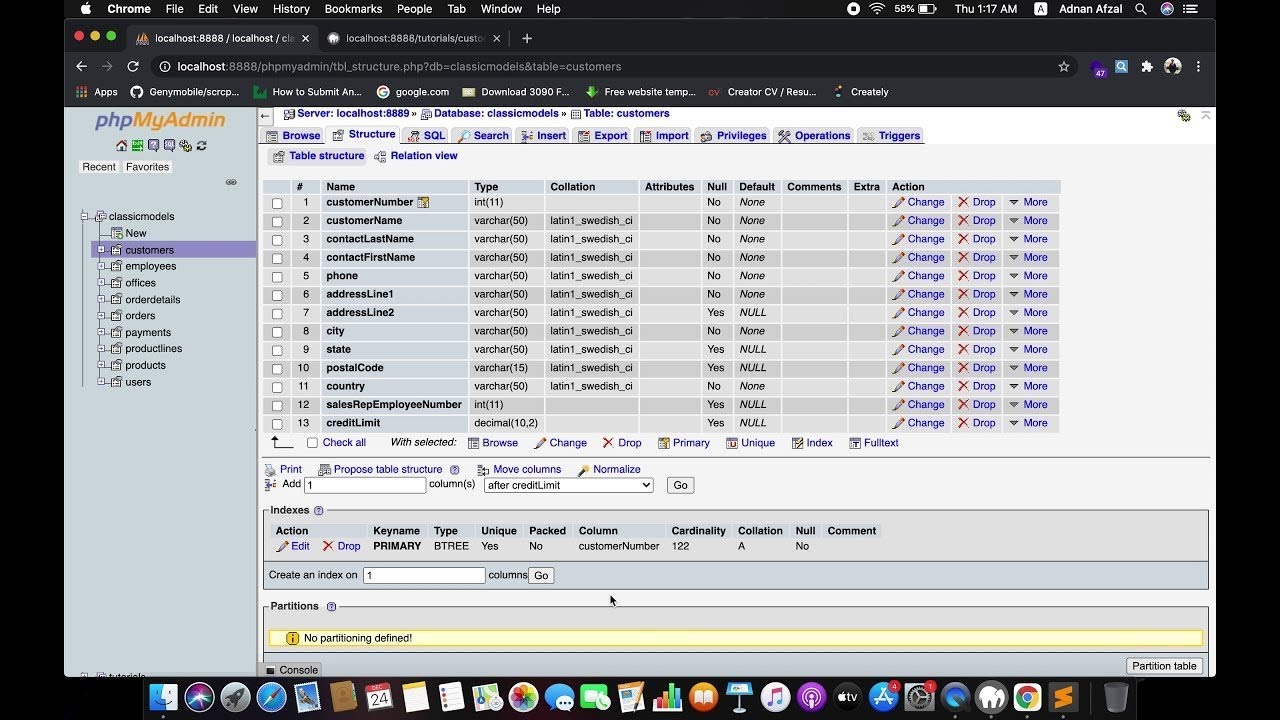Expand the users table node
This screenshot has height=720, width=1280.
(101, 382)
